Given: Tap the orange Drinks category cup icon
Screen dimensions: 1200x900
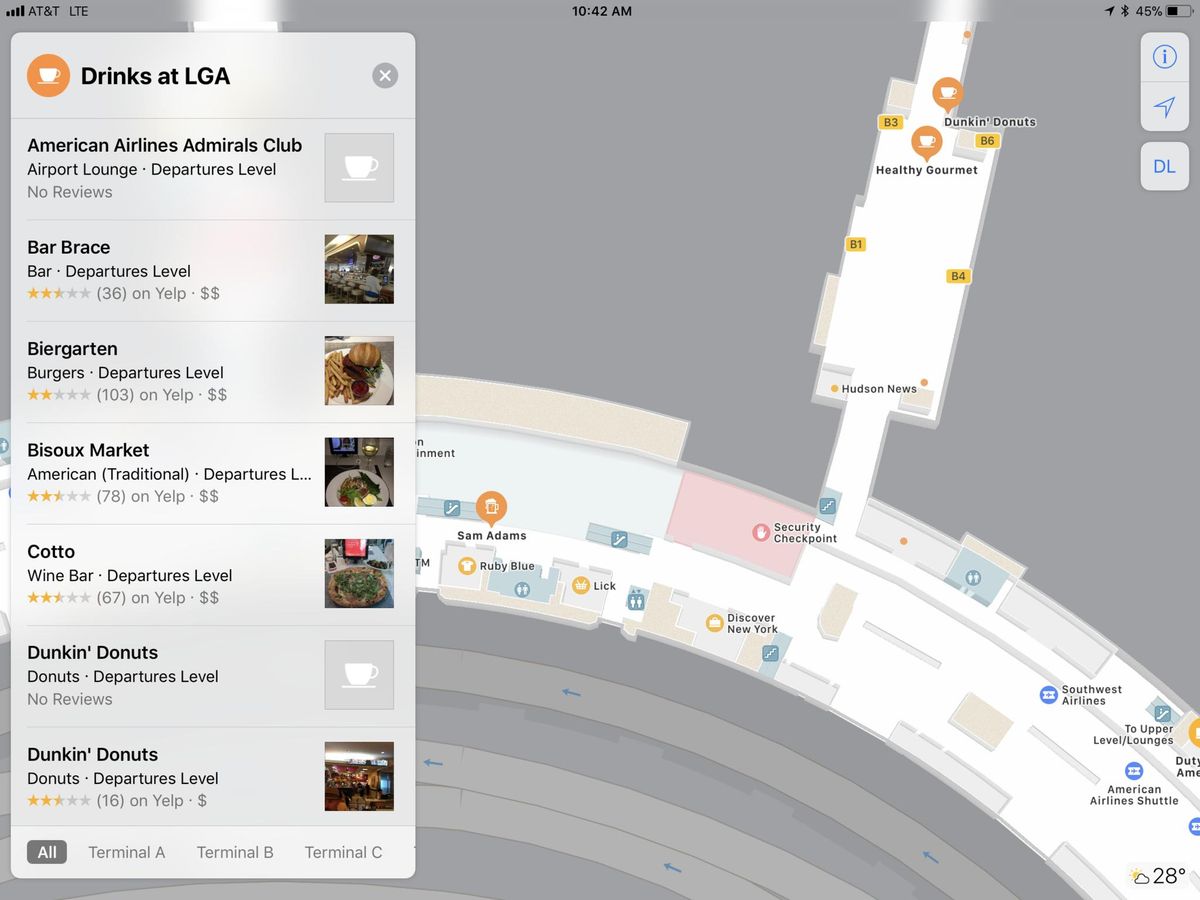Looking at the screenshot, I should click(48, 76).
